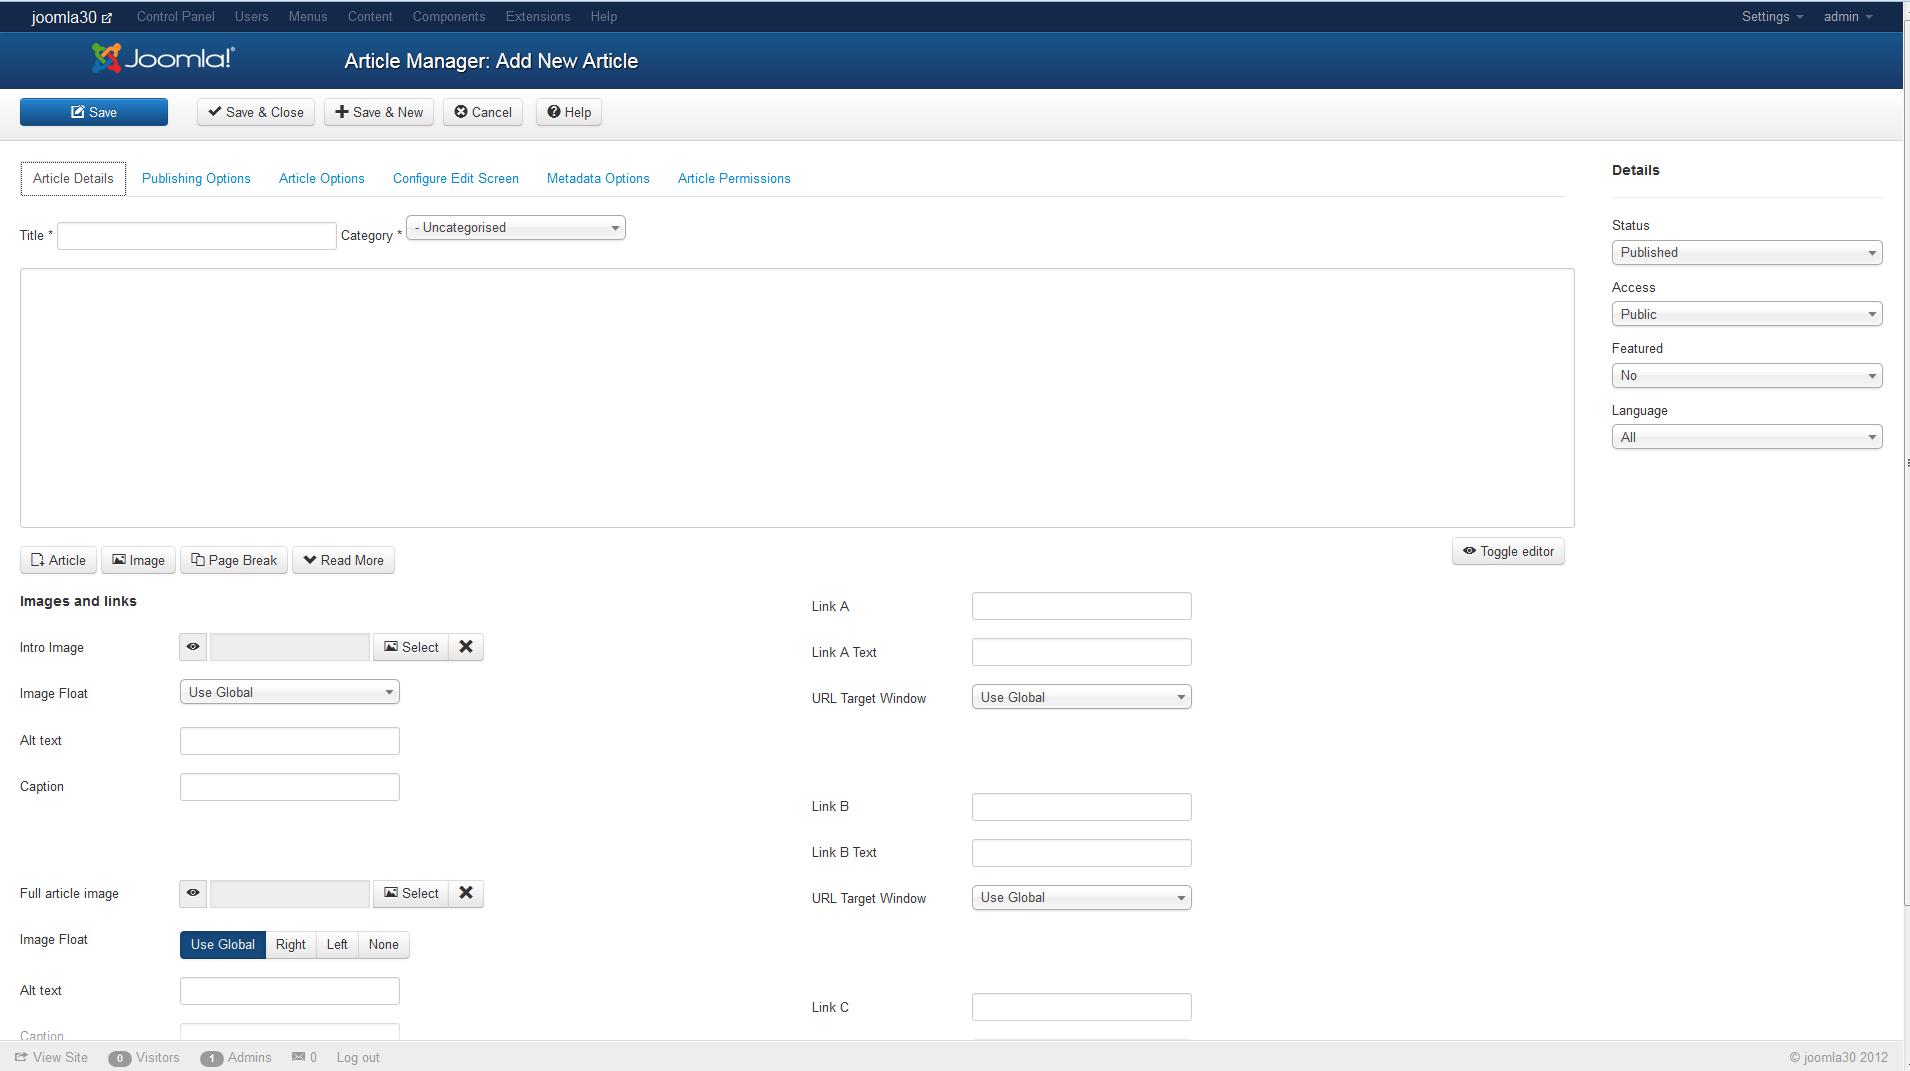Set full image float to None

click(x=383, y=944)
